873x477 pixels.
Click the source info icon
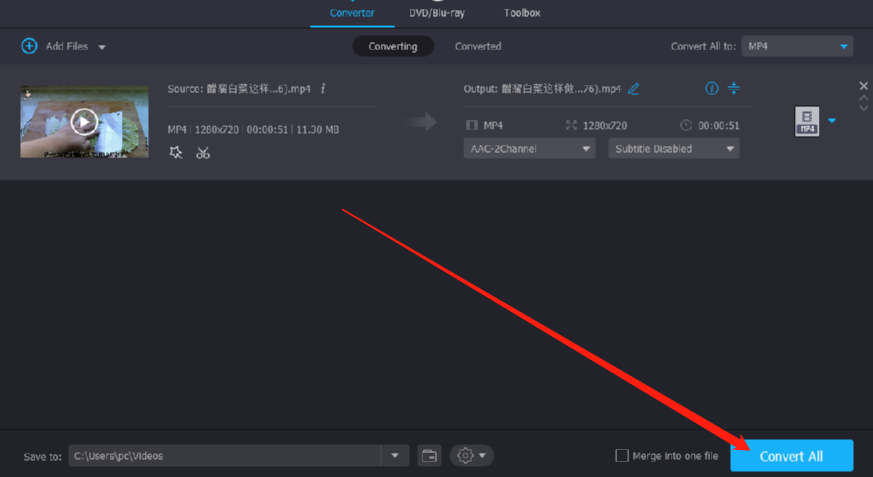[323, 89]
